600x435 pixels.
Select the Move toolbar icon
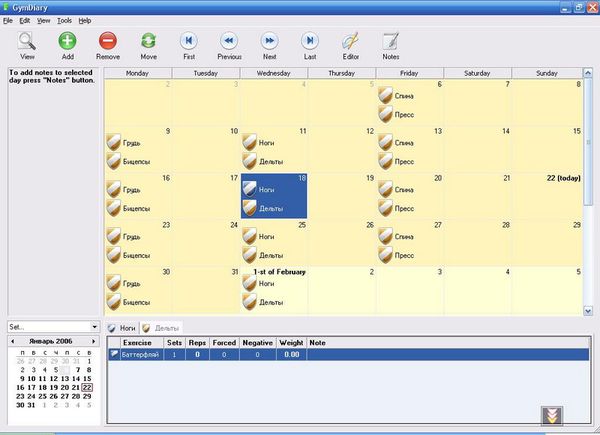pos(148,41)
